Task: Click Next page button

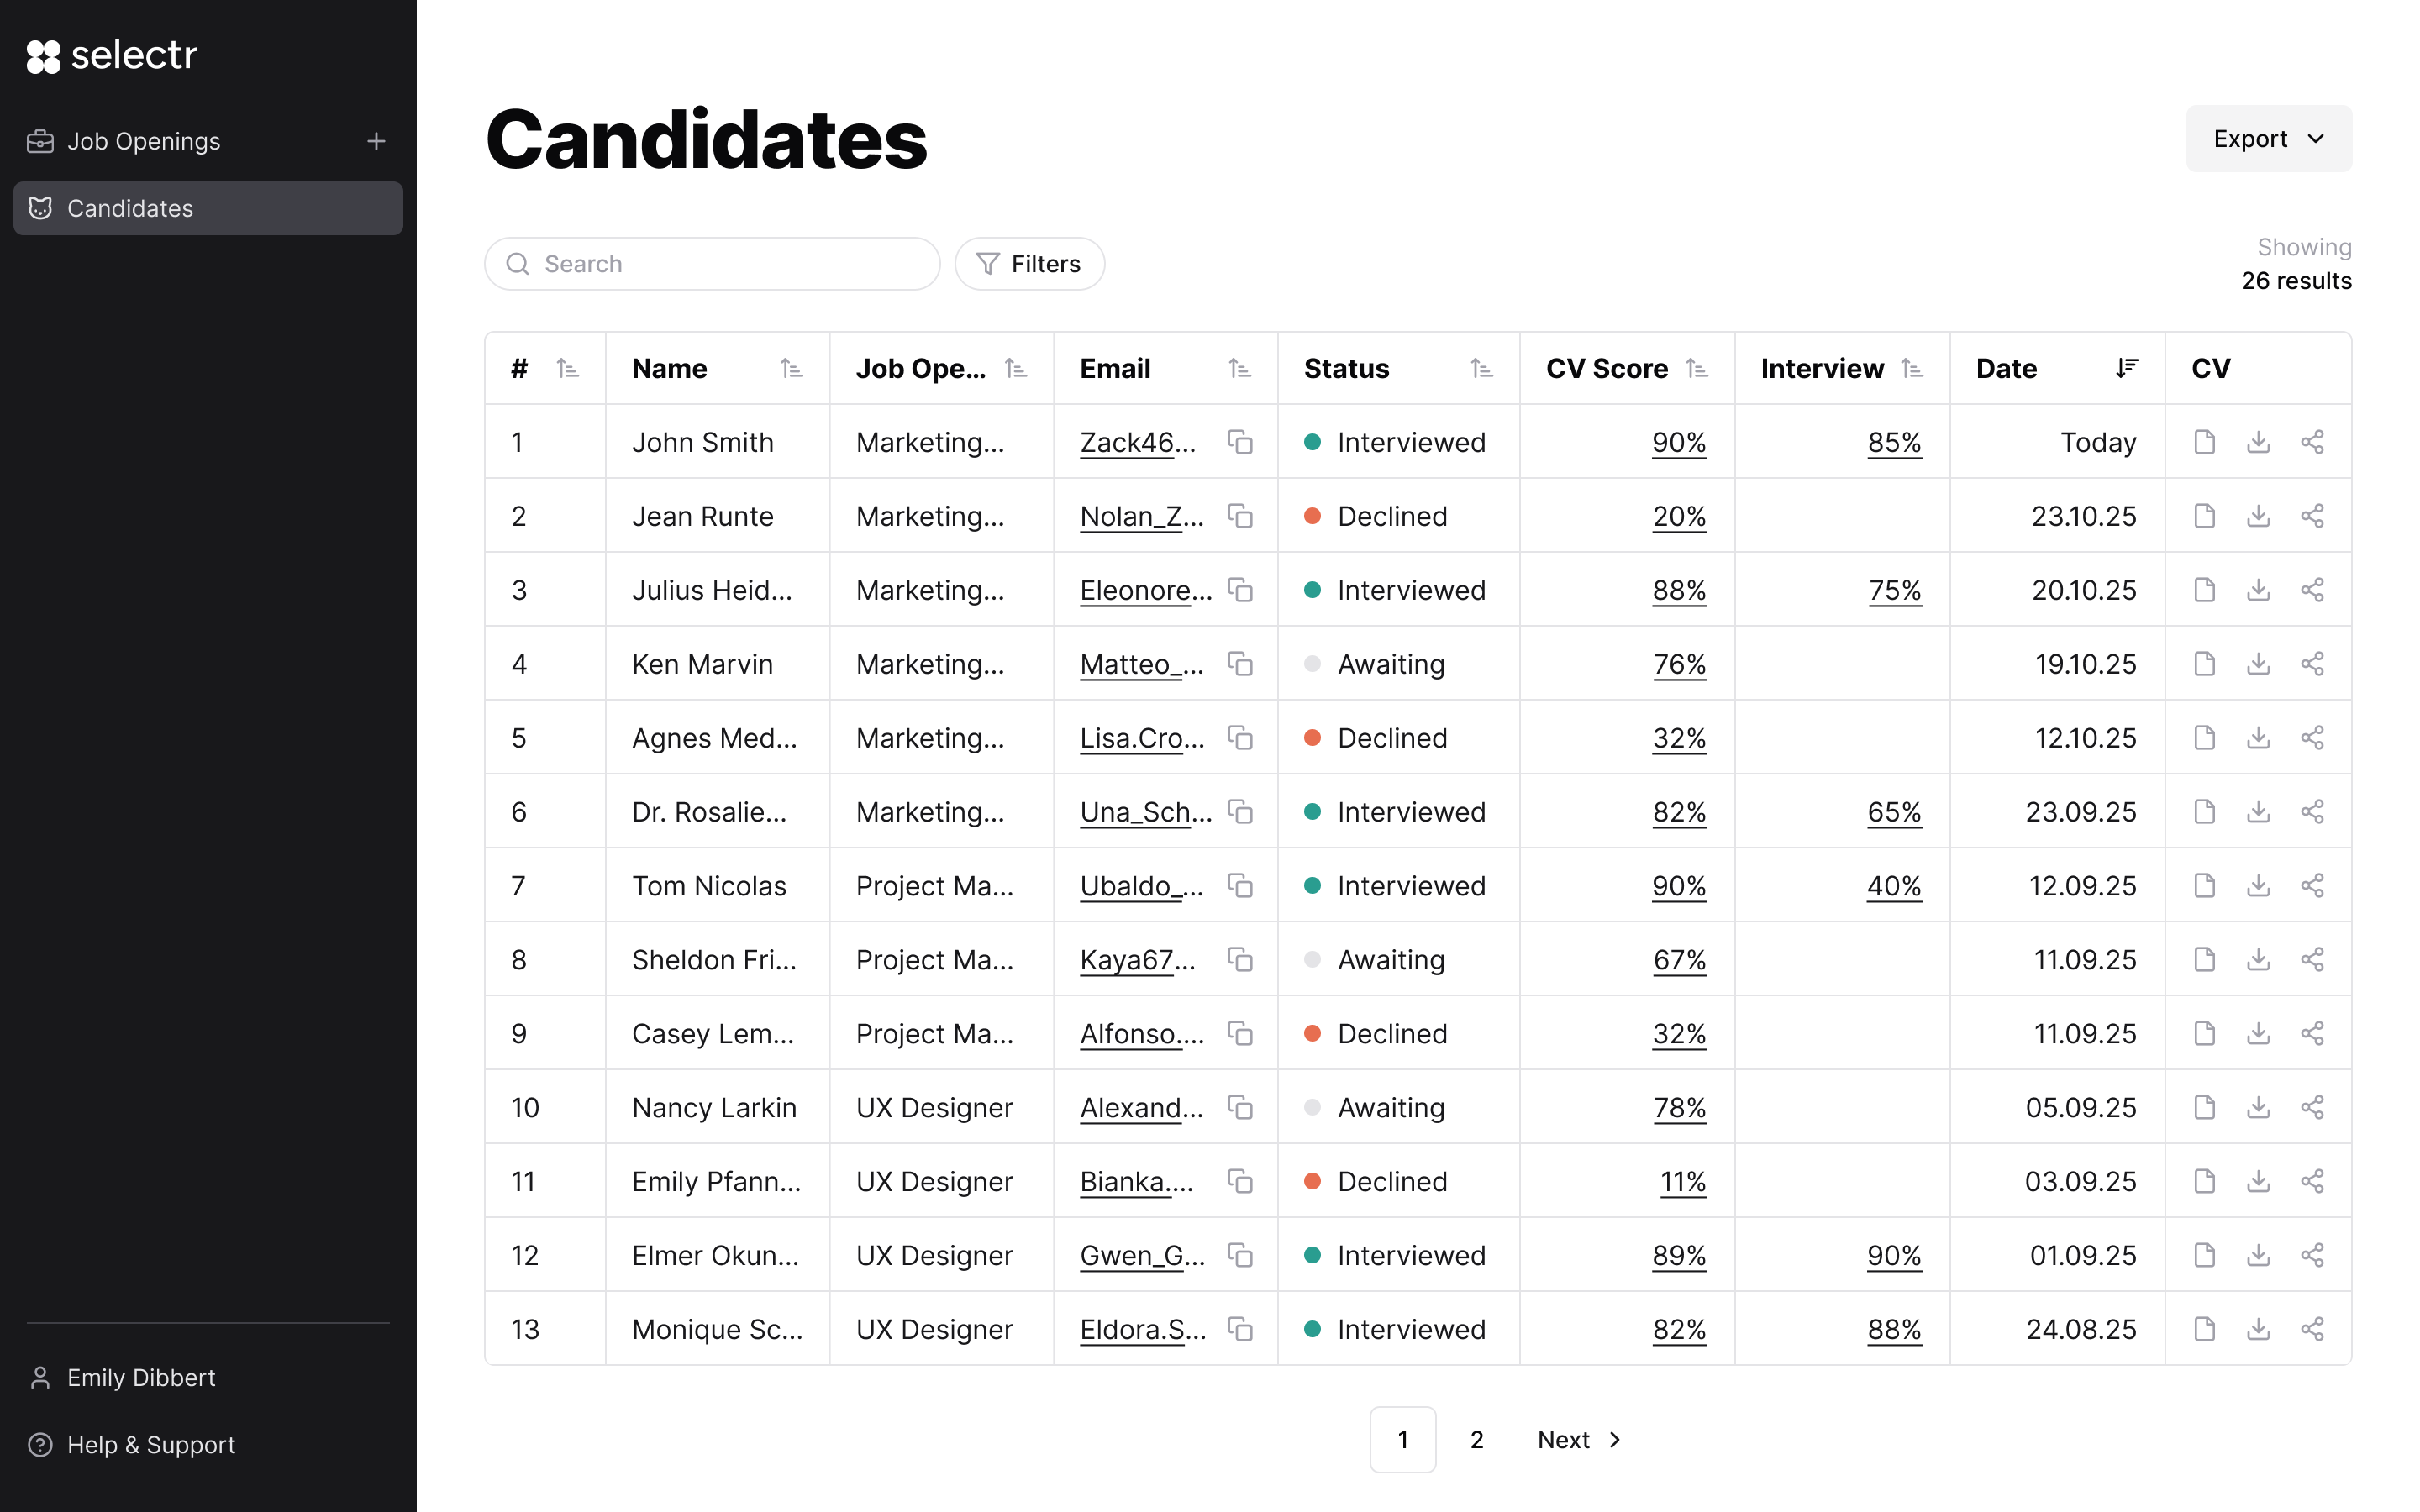Action: (1579, 1439)
